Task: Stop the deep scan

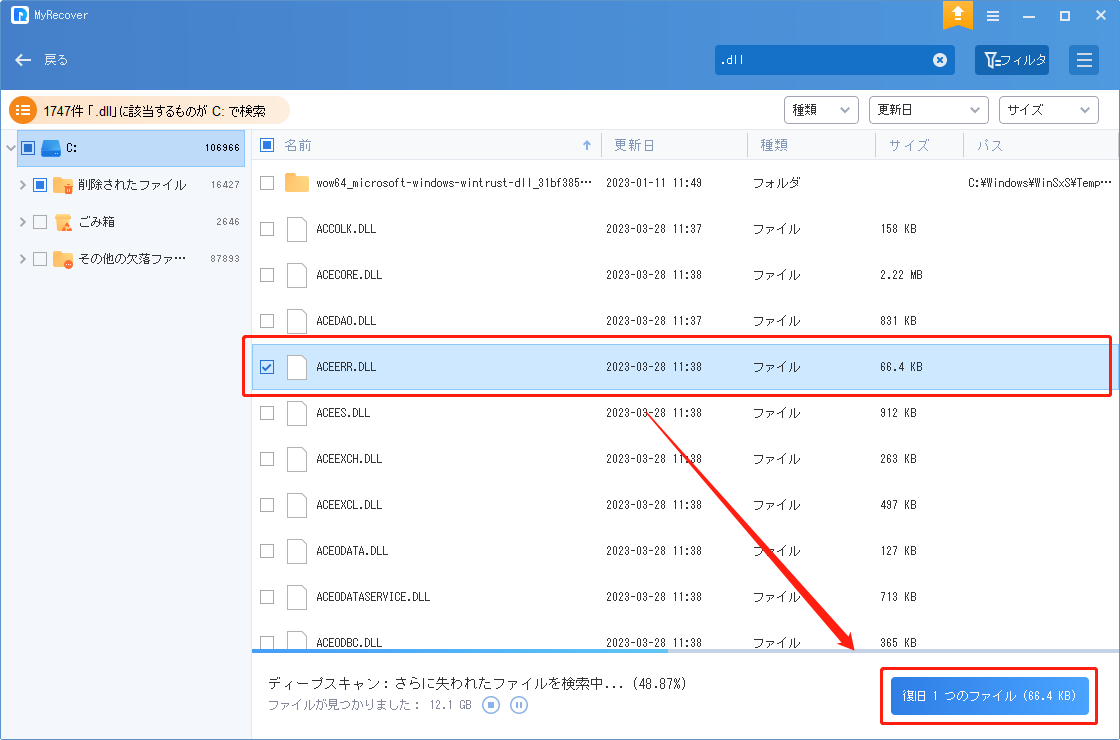Action: tap(491, 705)
